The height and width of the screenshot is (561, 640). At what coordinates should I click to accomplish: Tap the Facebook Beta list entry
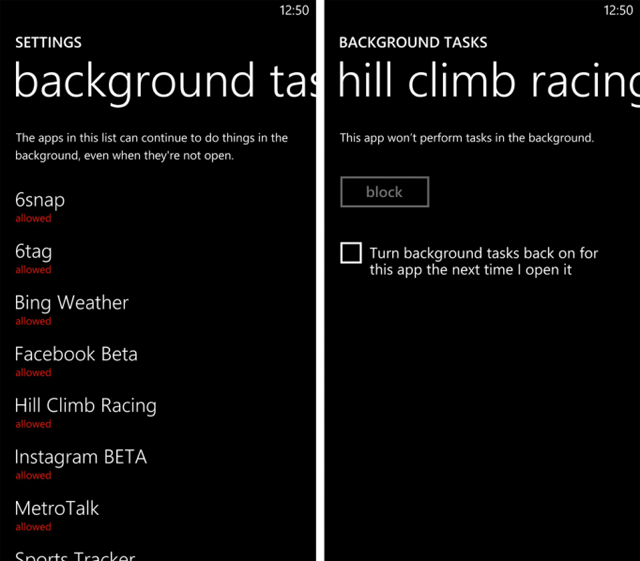tap(76, 354)
